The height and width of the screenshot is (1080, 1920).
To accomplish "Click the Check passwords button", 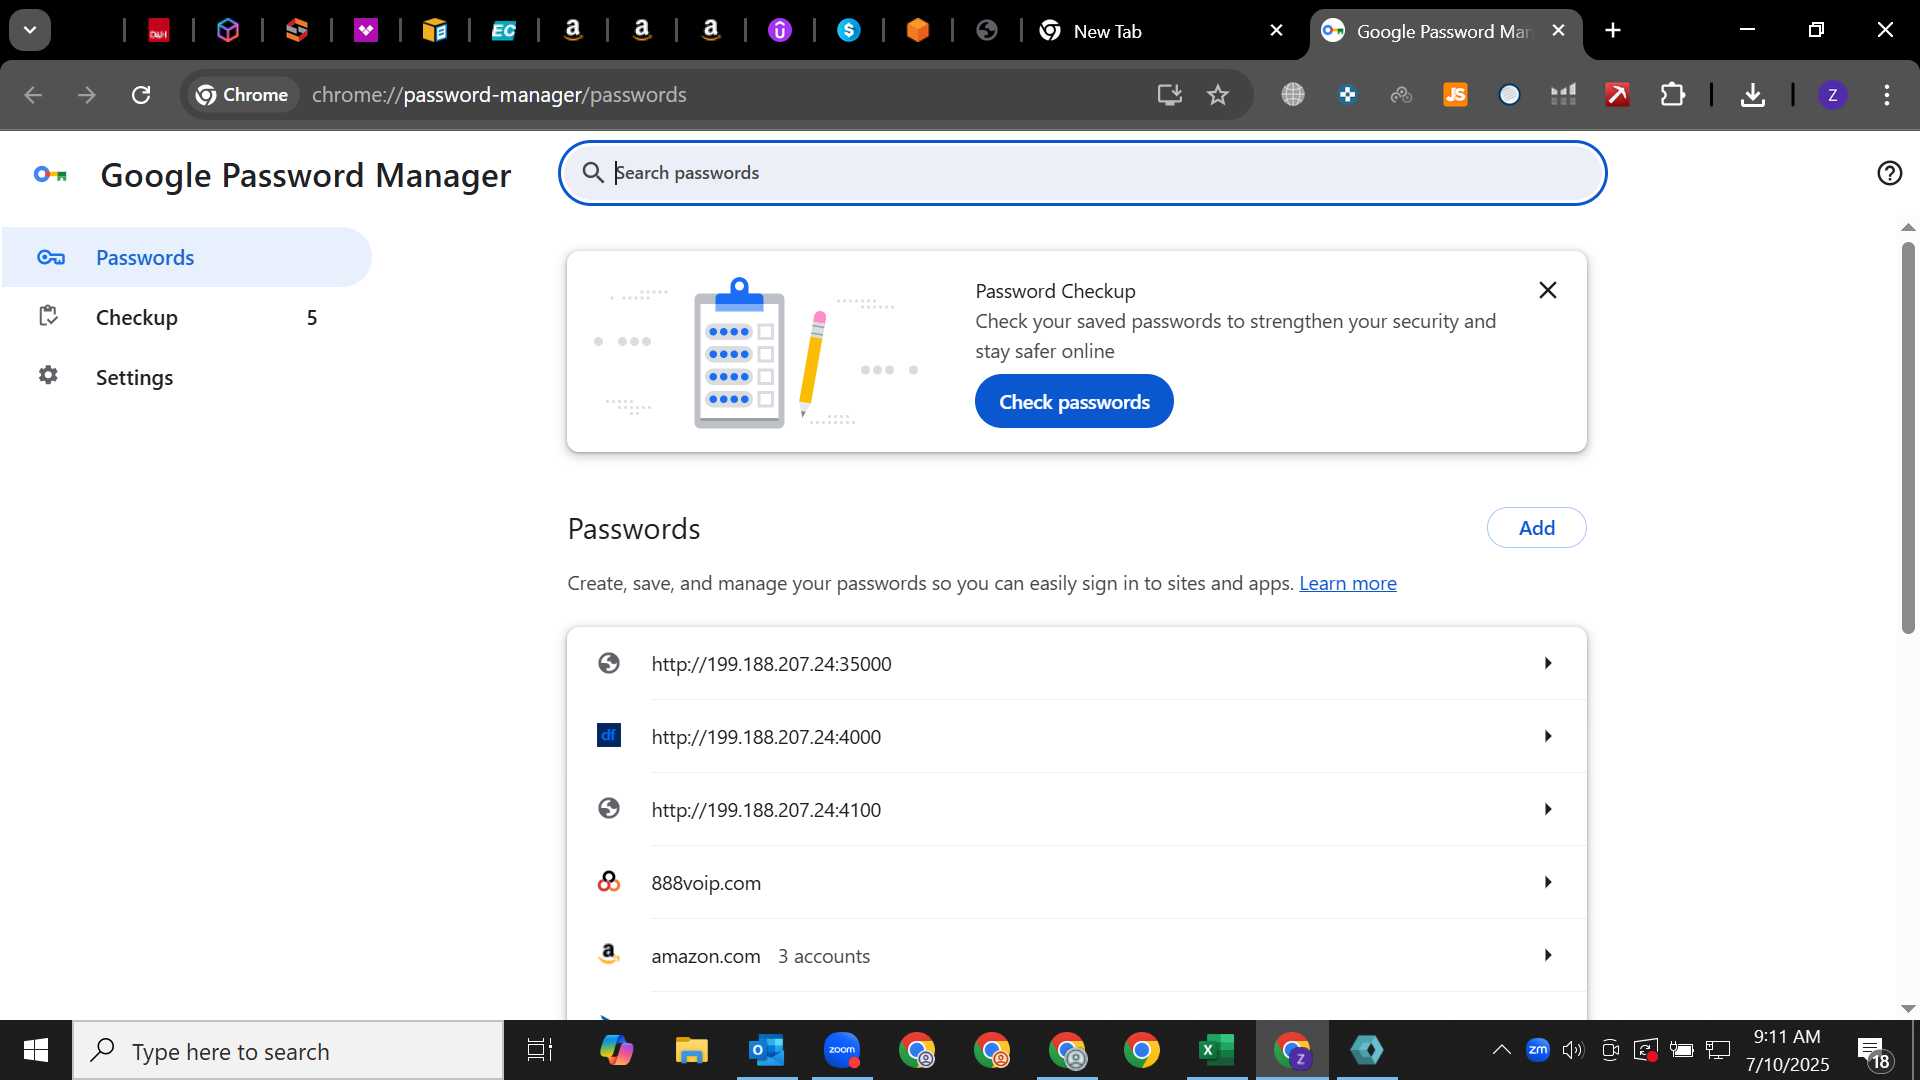I will (x=1074, y=402).
